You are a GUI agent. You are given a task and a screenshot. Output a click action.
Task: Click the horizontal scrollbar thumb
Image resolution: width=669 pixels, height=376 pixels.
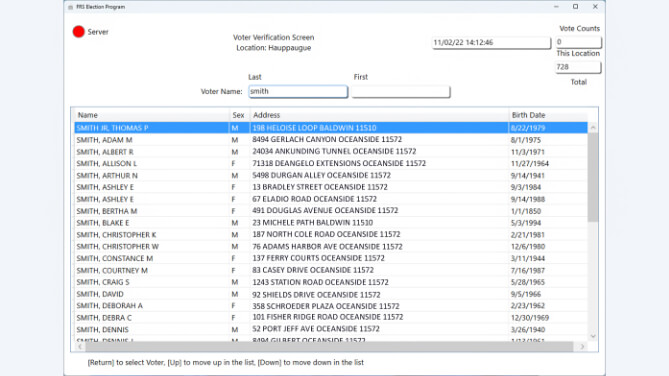[329, 347]
